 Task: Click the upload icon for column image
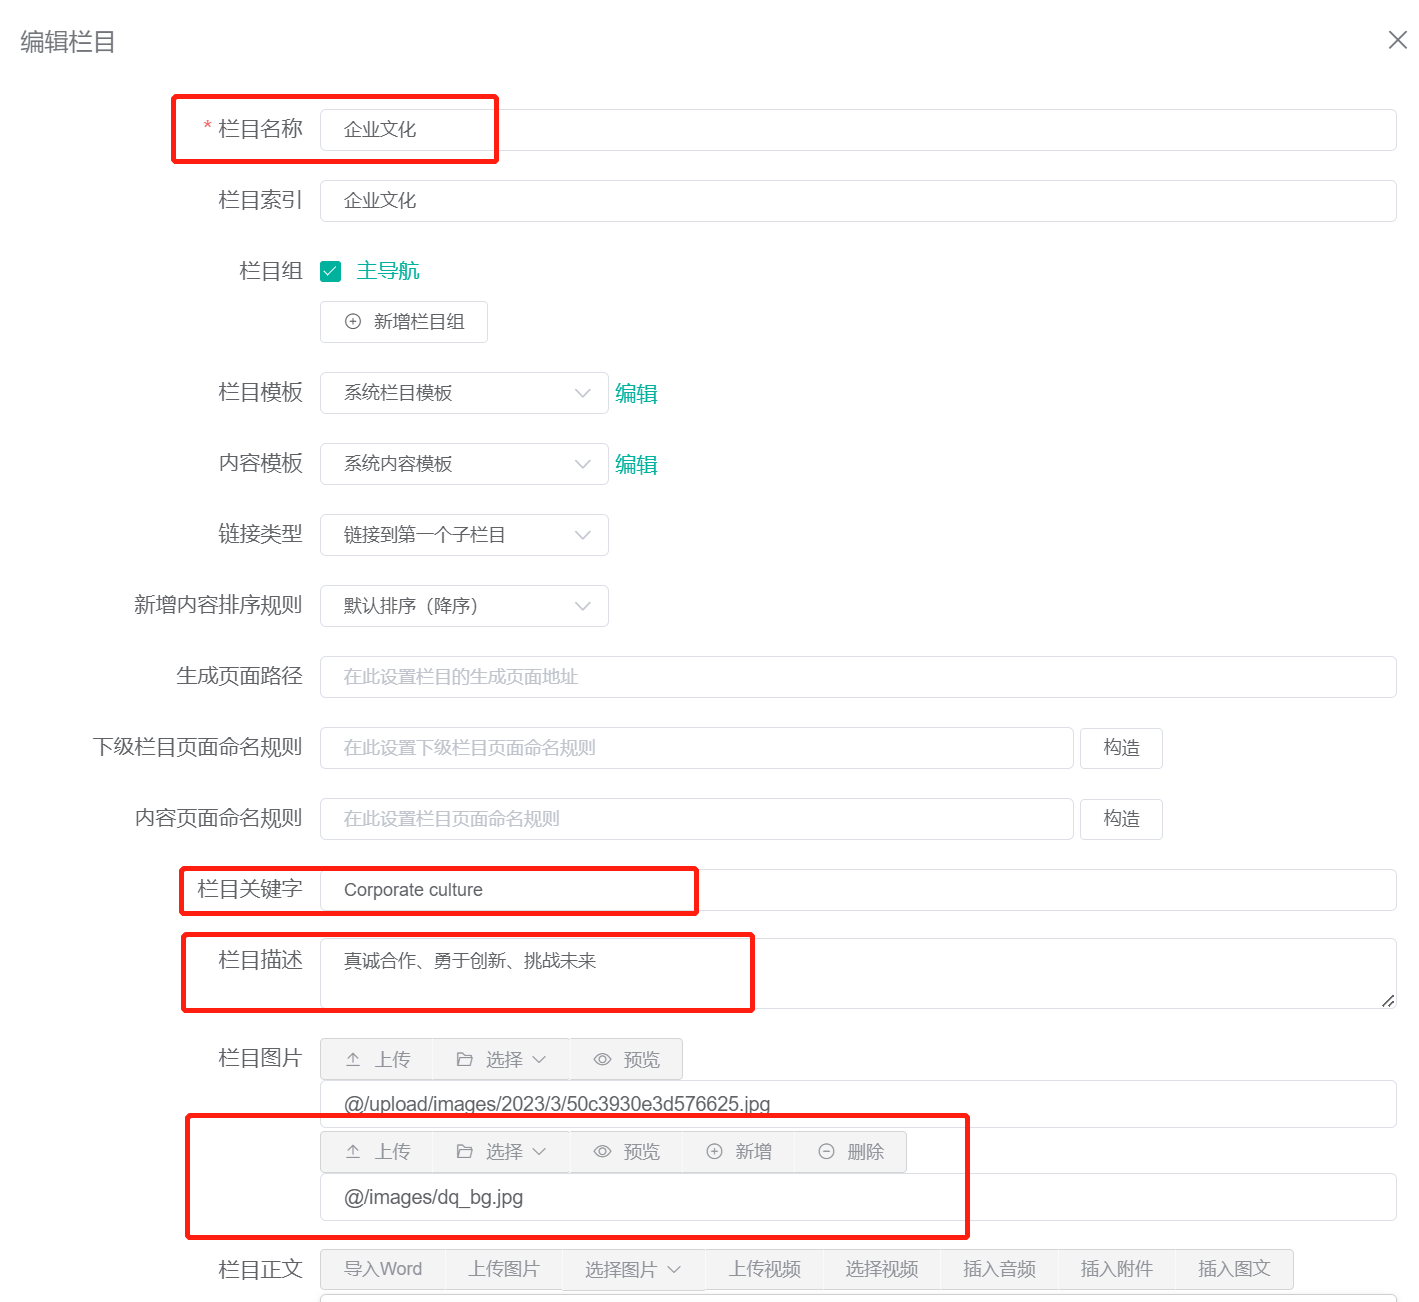[x=352, y=1058]
